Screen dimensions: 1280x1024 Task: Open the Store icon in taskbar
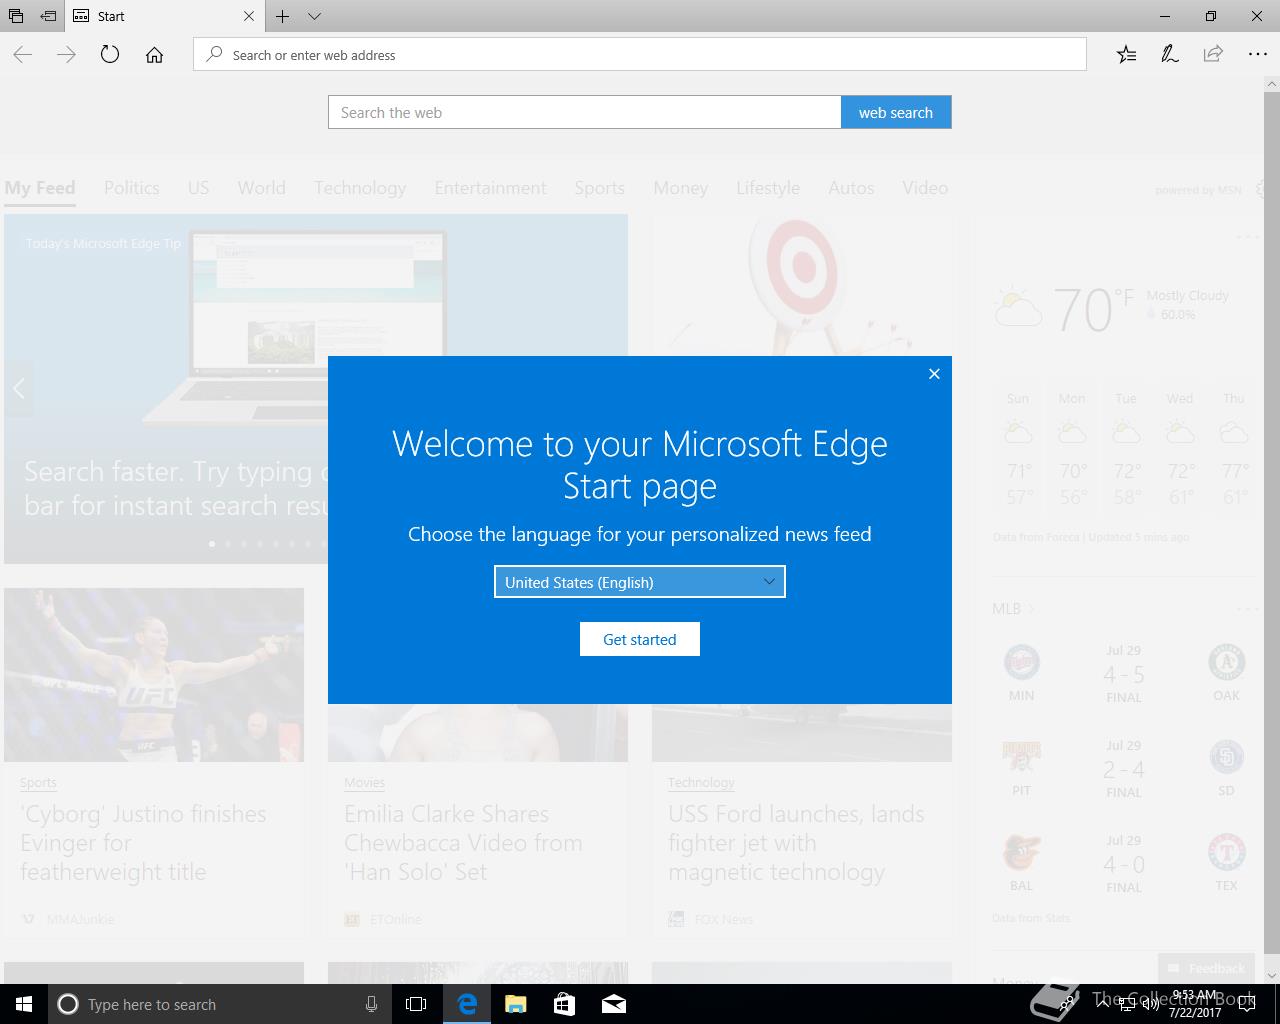(x=564, y=1004)
